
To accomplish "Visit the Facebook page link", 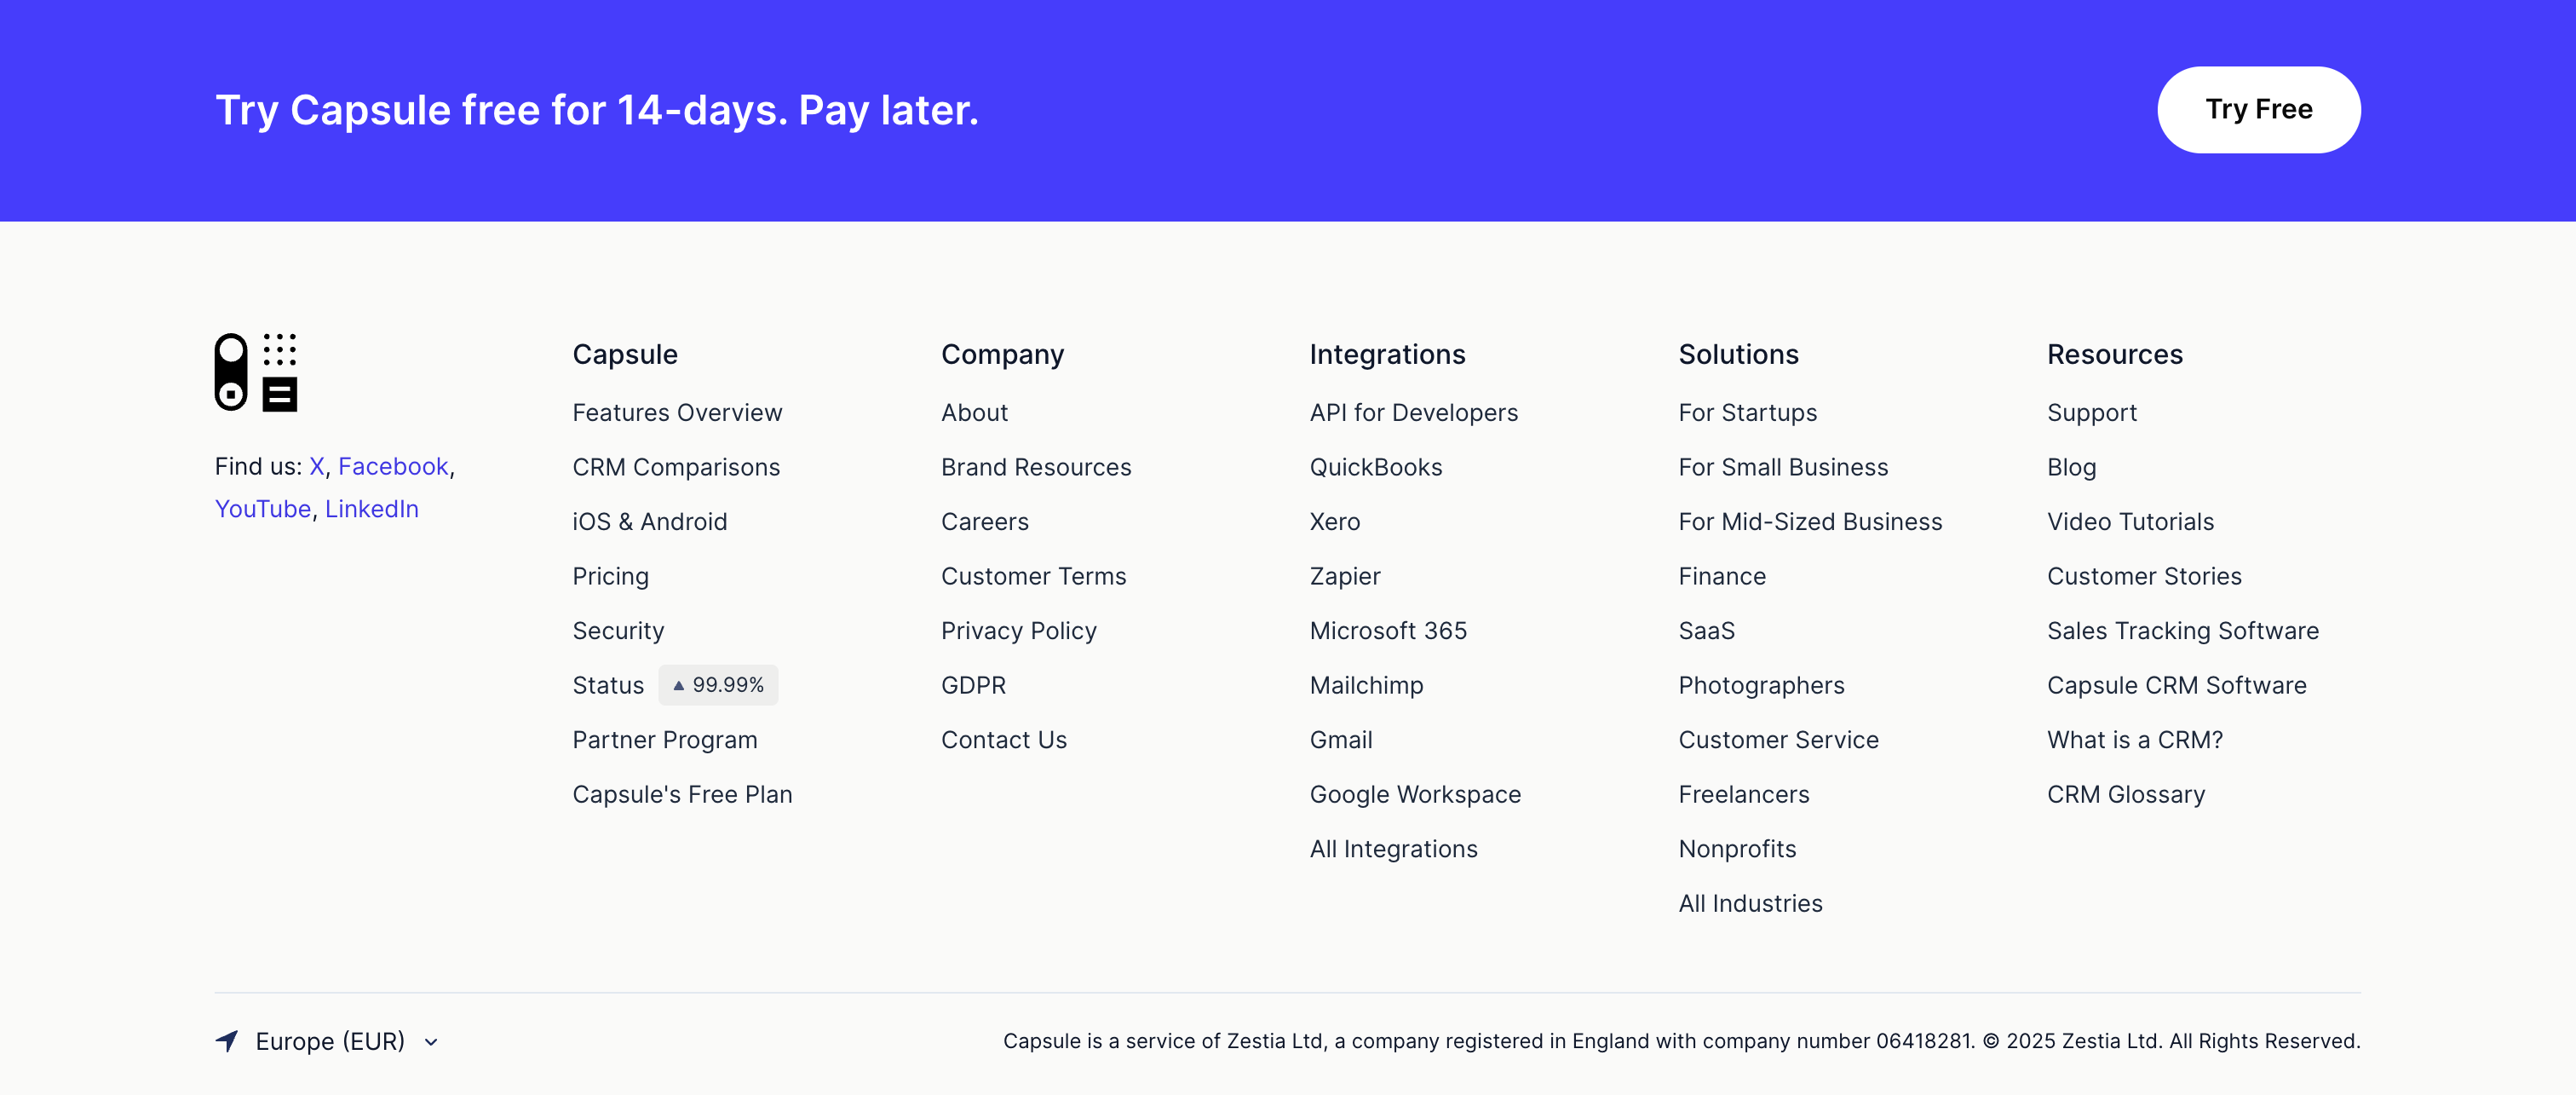I will click(x=393, y=466).
